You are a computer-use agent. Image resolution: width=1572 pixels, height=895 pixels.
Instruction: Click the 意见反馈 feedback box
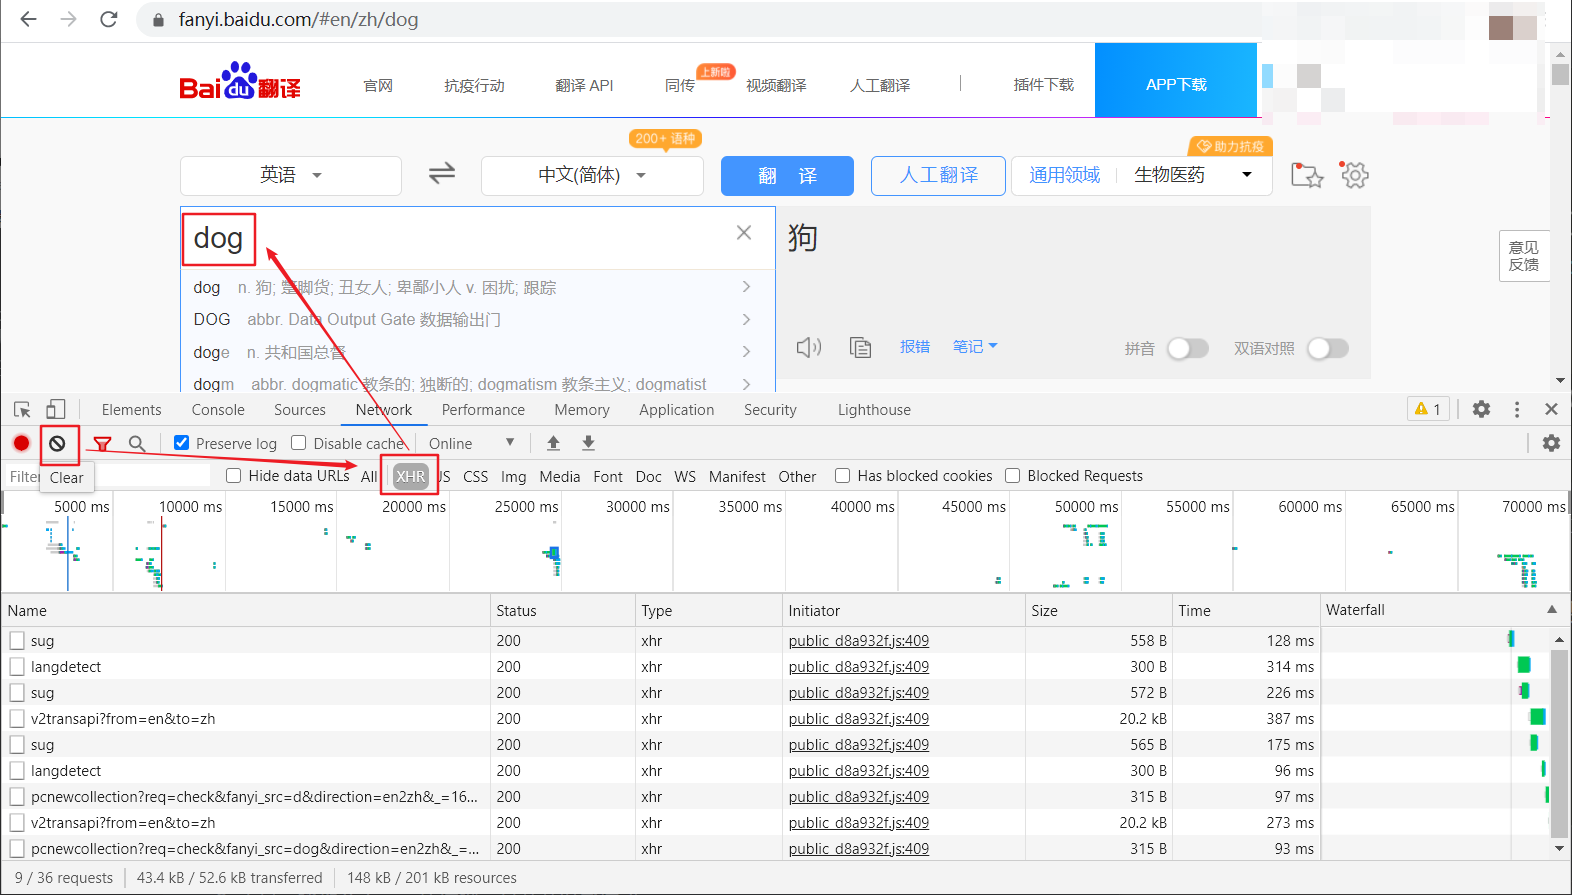(1524, 256)
